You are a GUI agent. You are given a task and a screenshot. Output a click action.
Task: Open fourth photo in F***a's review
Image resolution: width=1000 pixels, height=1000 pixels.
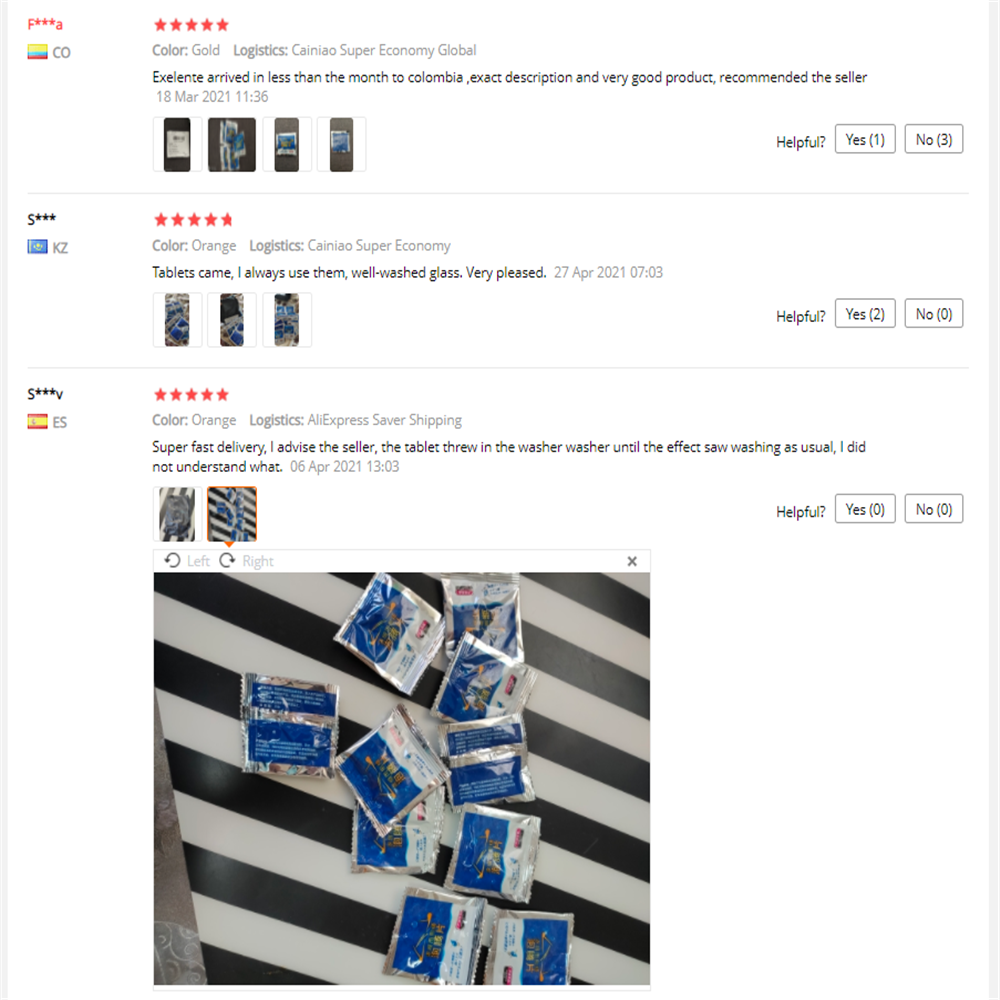(341, 144)
